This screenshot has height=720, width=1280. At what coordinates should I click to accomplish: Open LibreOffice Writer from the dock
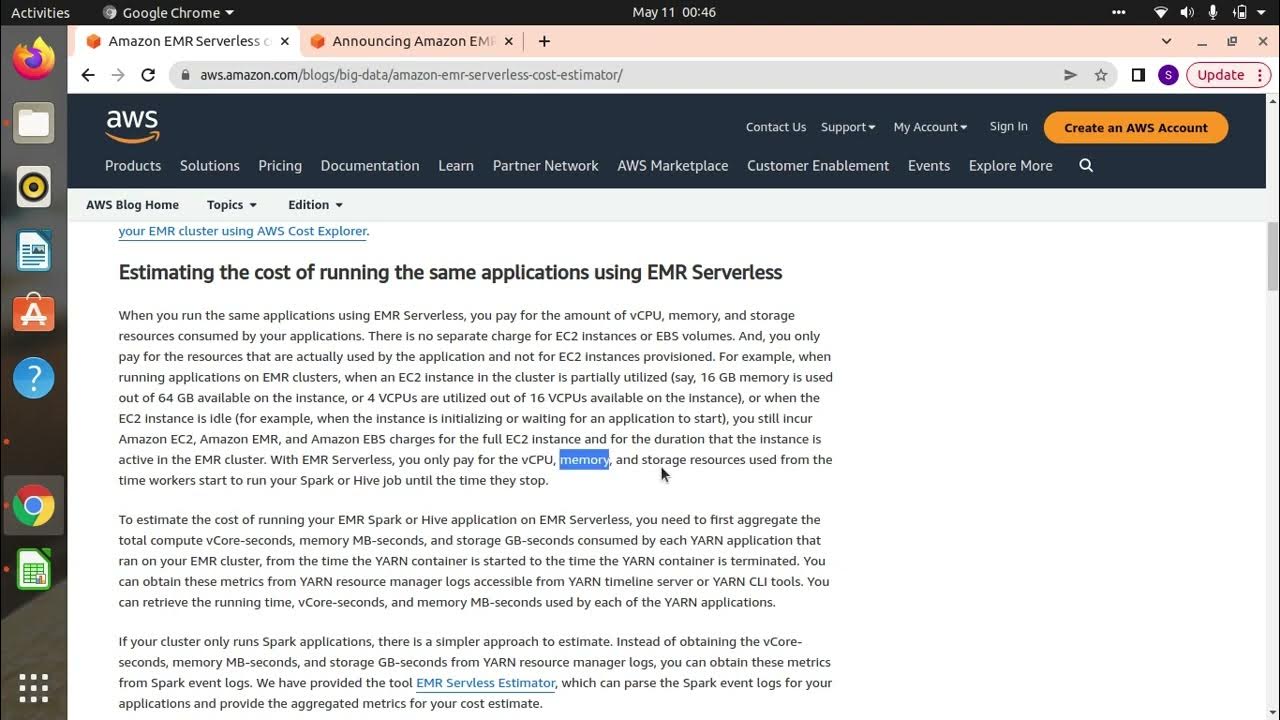(x=33, y=251)
